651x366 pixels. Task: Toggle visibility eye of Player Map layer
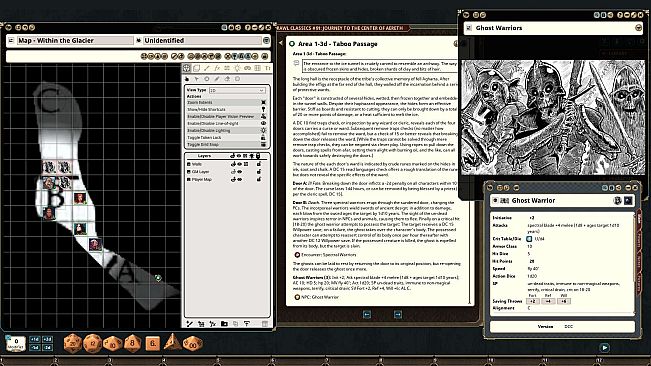tap(240, 179)
